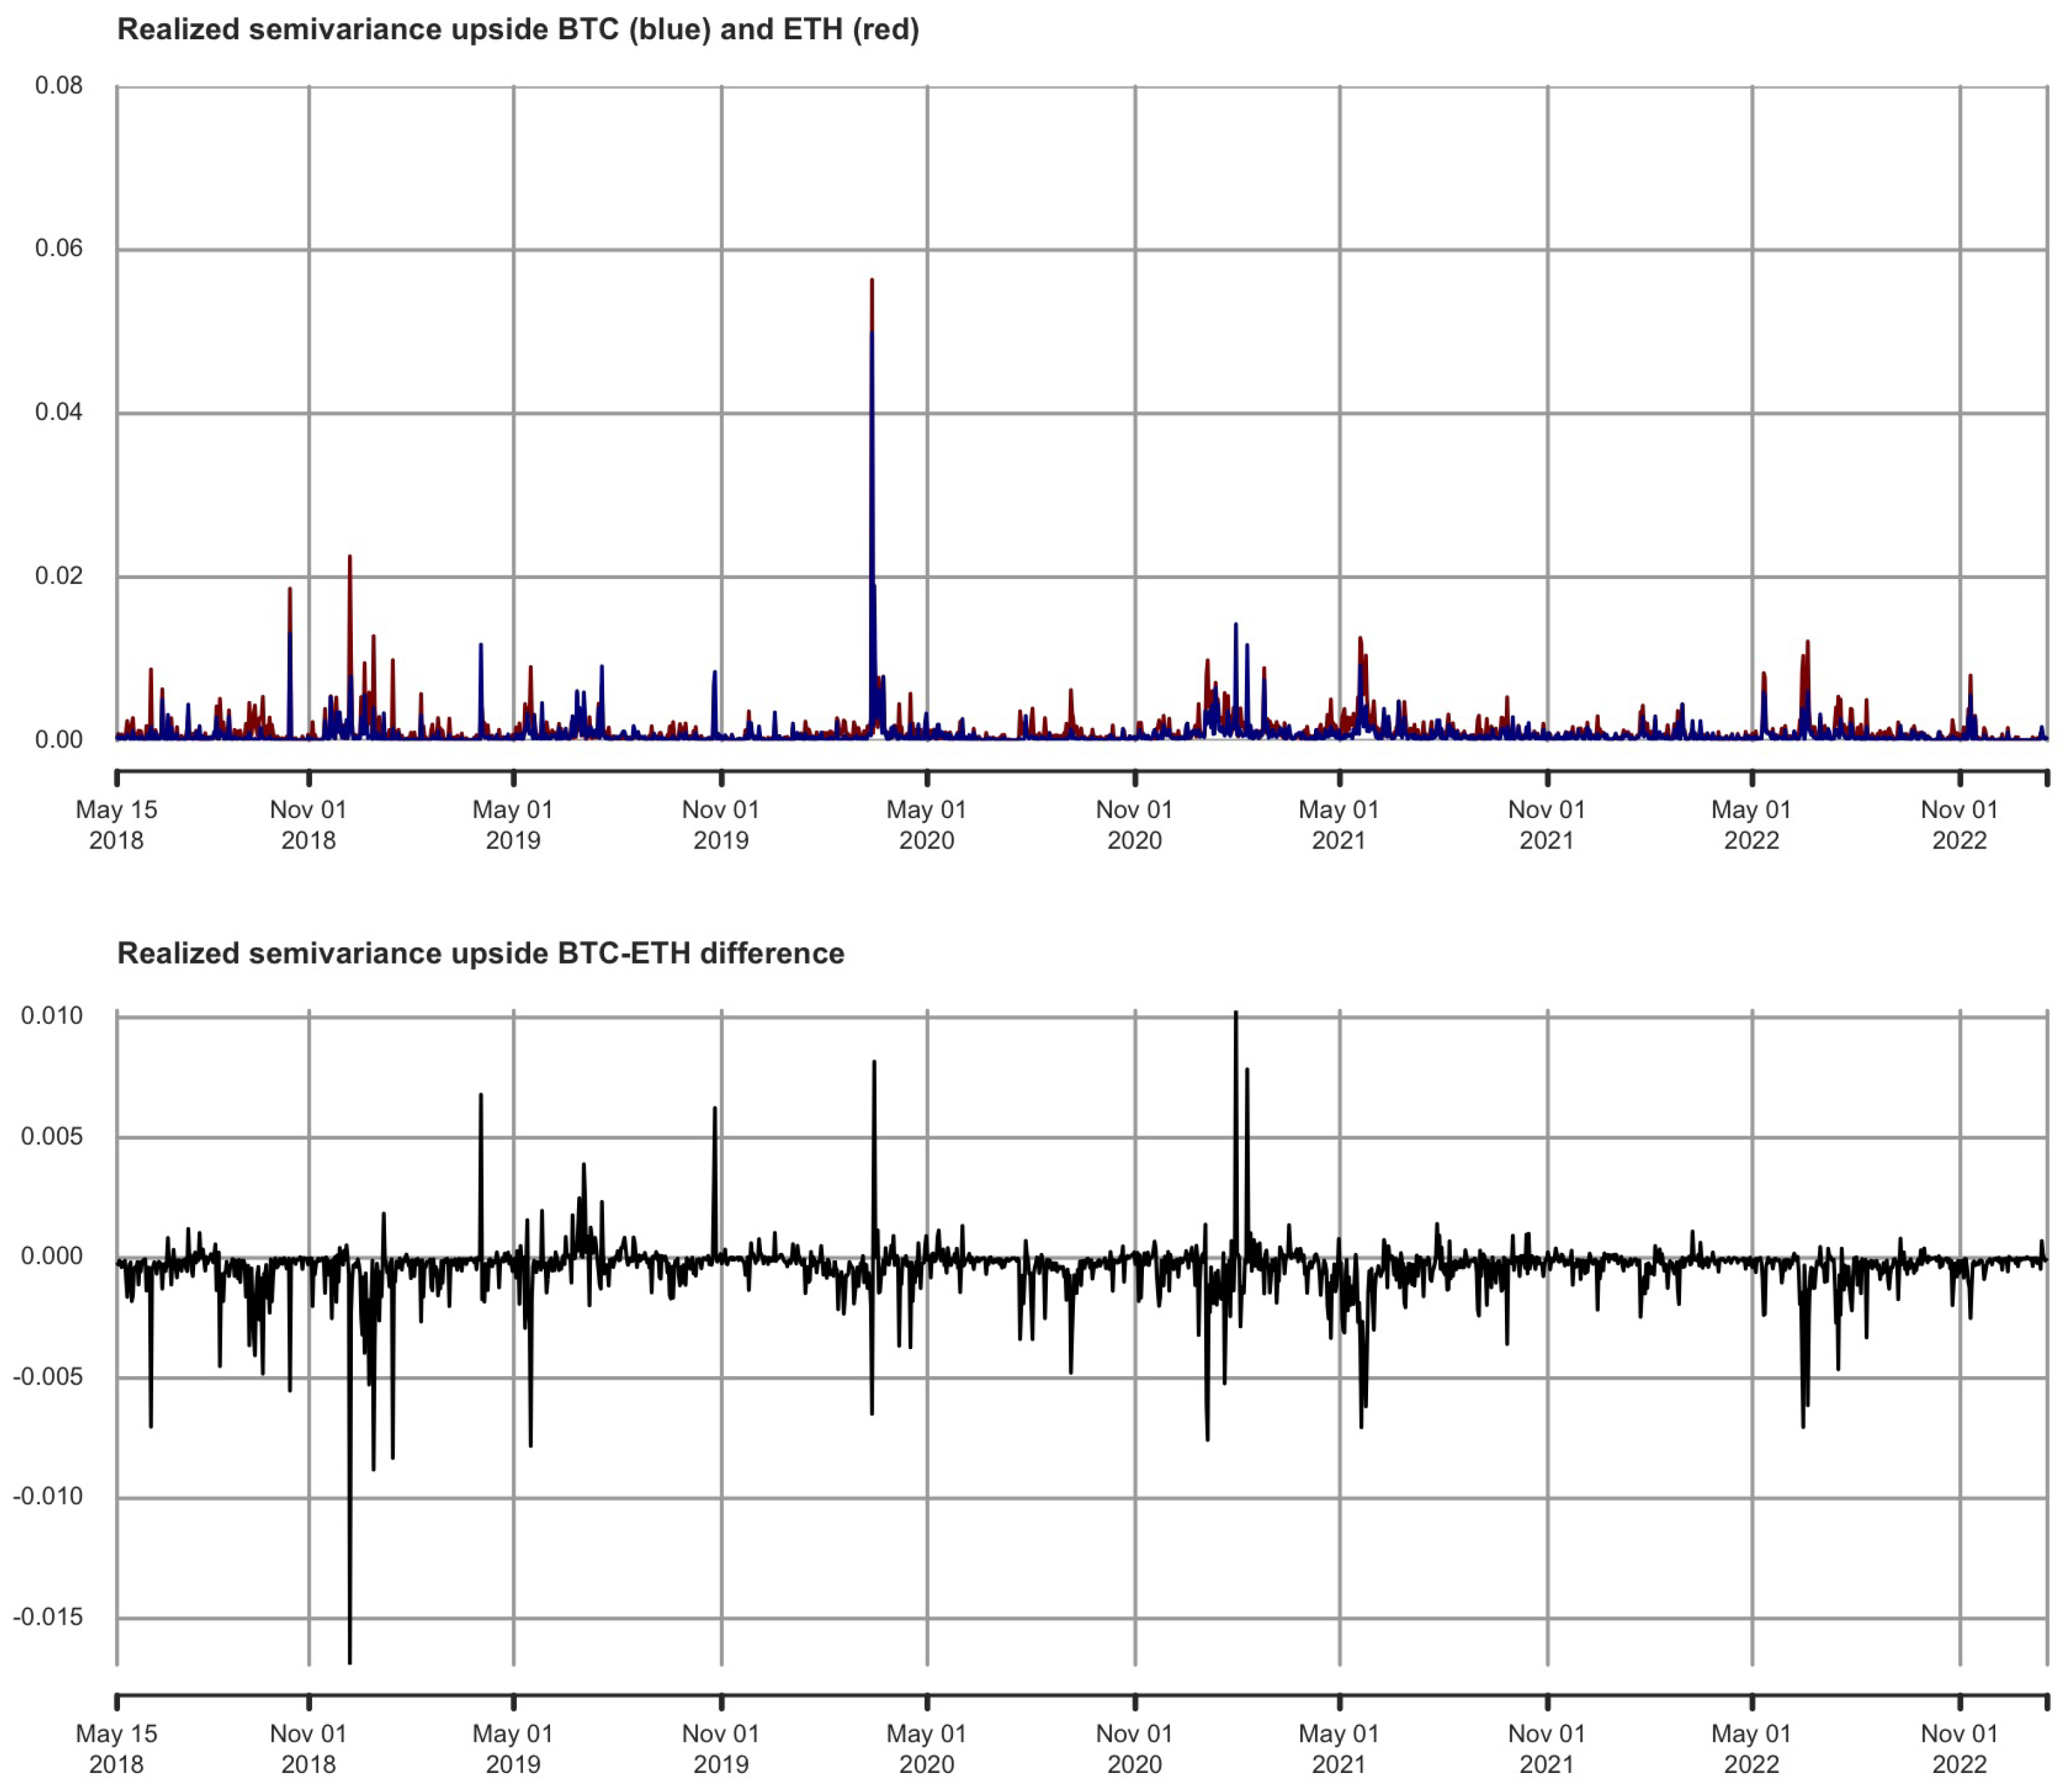Click the Nov 01 2020 label on the bottom axis
Screen dimensions: 2065x1792
1134,1749
